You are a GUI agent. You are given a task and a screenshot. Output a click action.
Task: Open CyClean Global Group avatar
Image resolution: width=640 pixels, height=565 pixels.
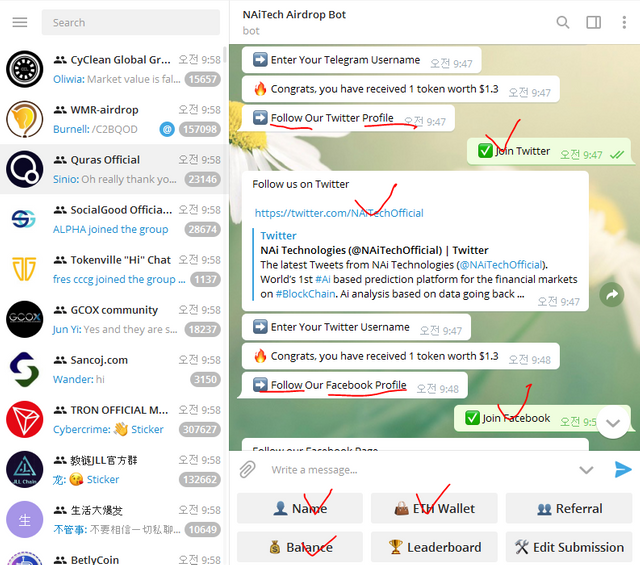pyautogui.click(x=24, y=69)
